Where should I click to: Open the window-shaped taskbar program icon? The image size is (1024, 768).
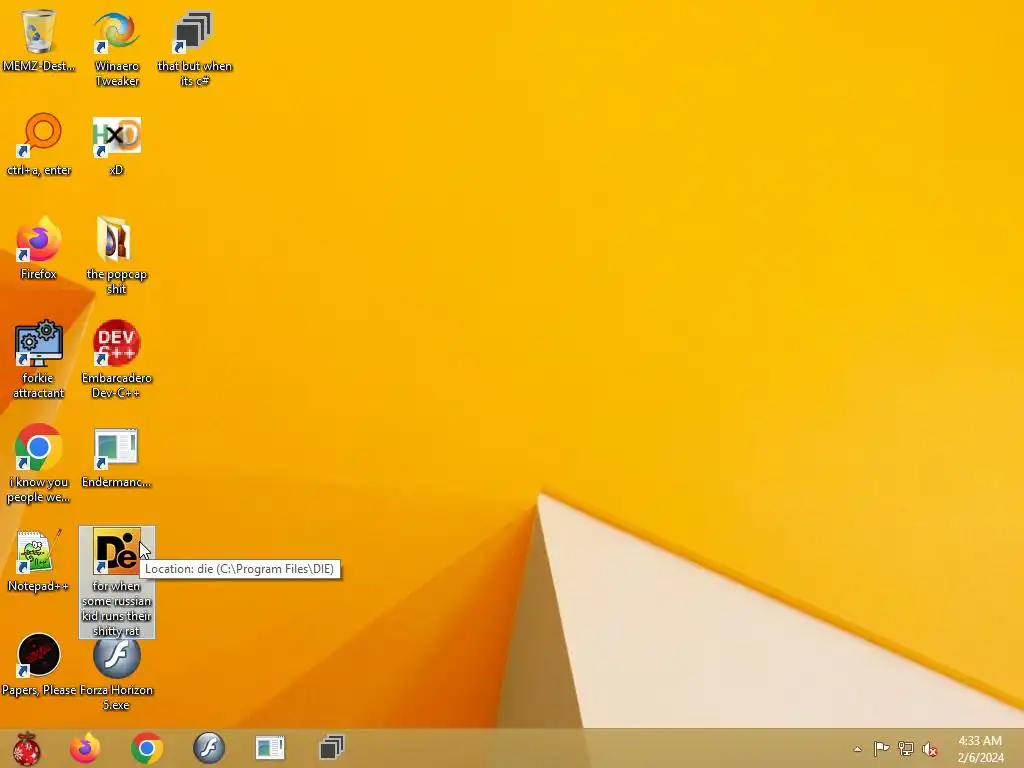pos(270,748)
